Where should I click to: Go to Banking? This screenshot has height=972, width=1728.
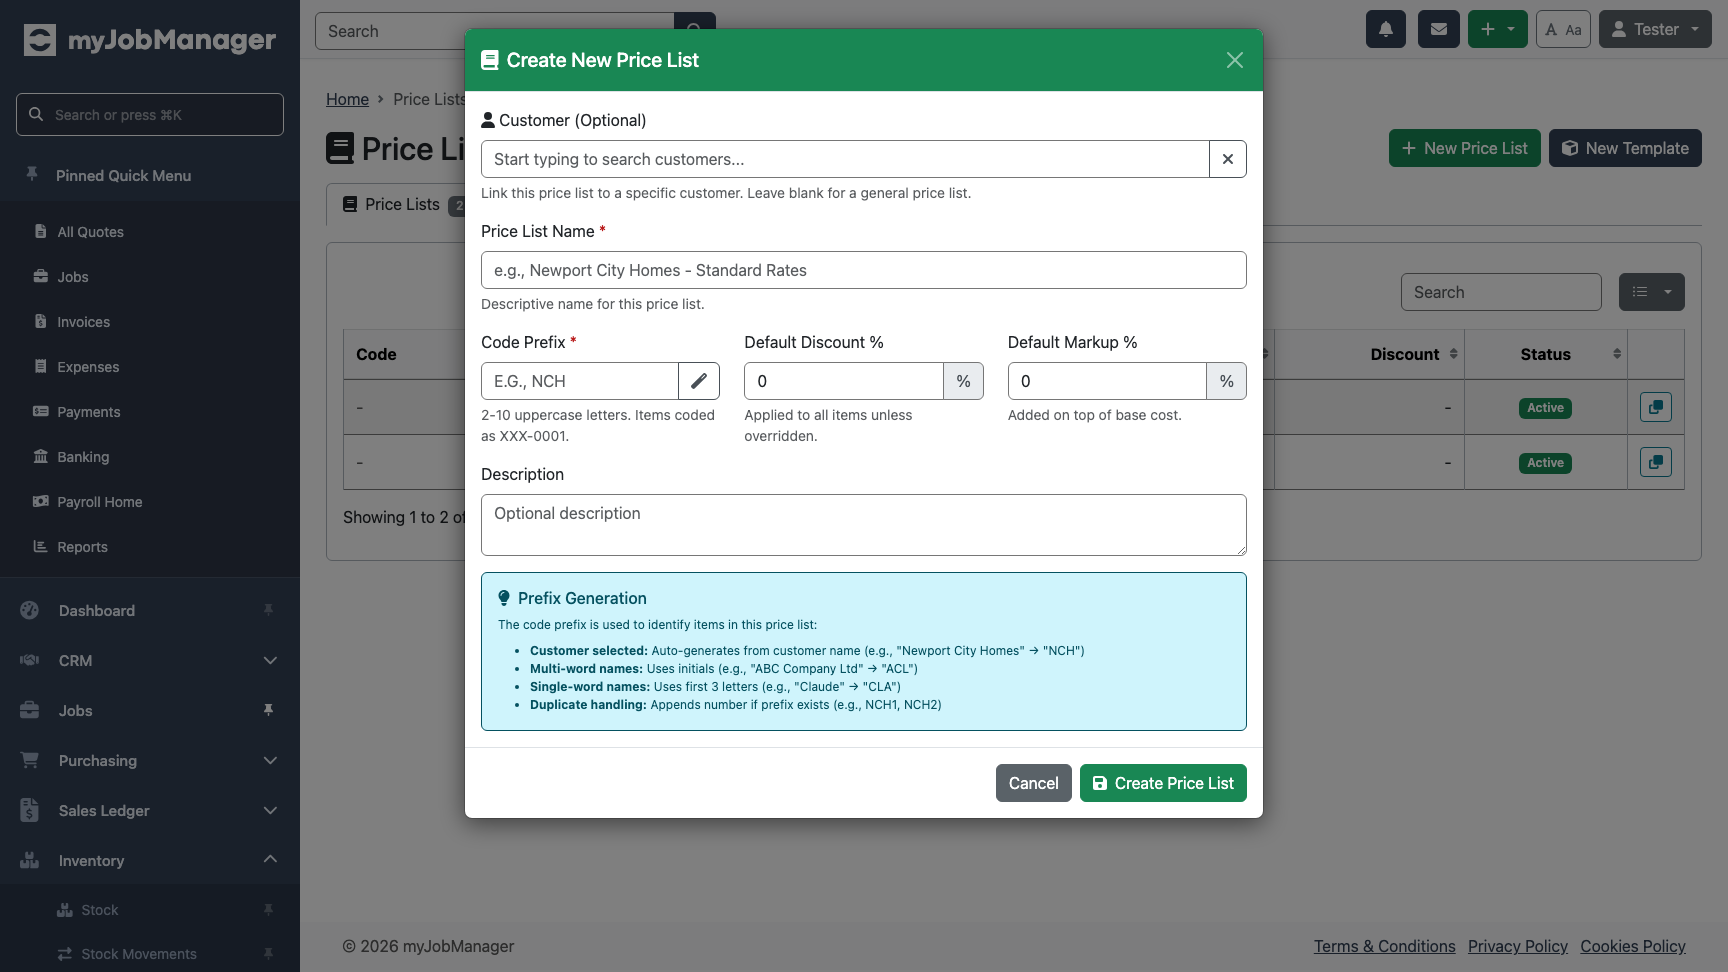pyautogui.click(x=83, y=457)
